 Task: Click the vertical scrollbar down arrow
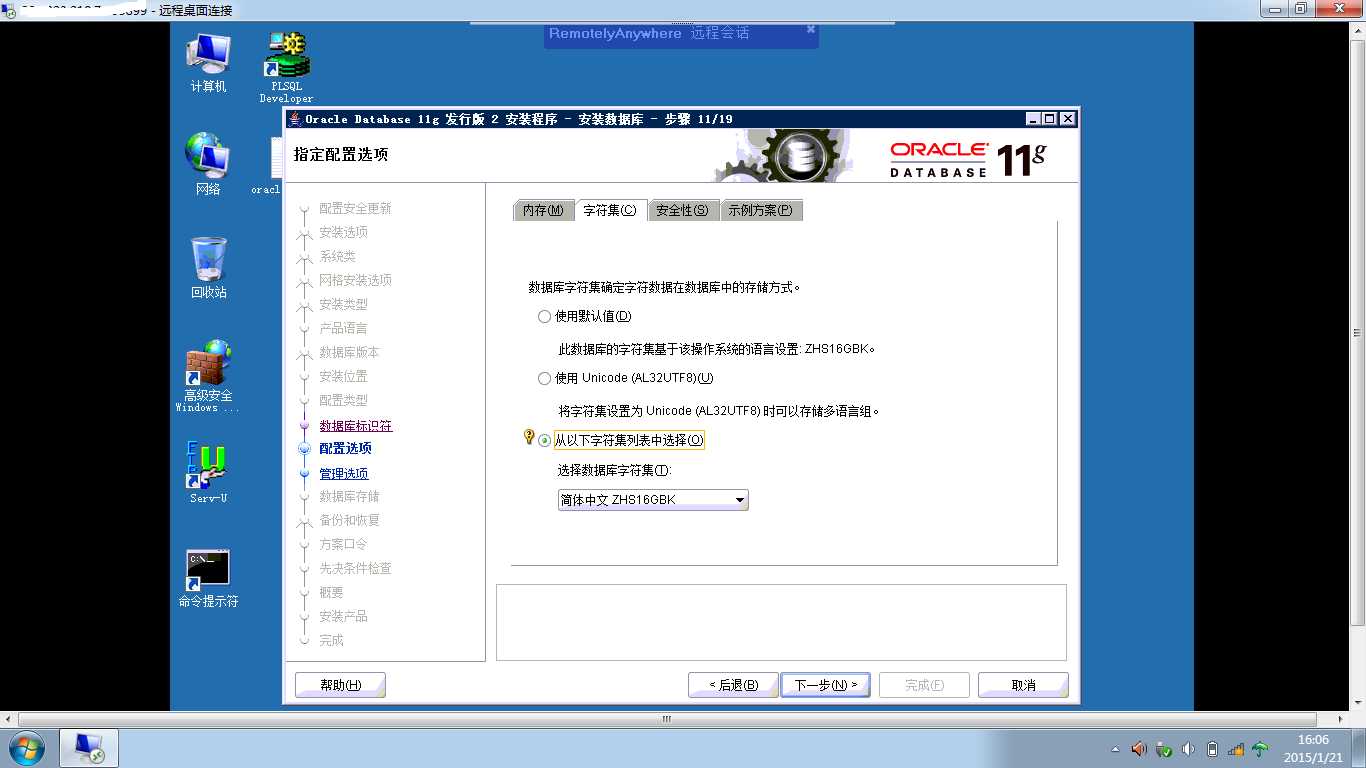click(1358, 703)
